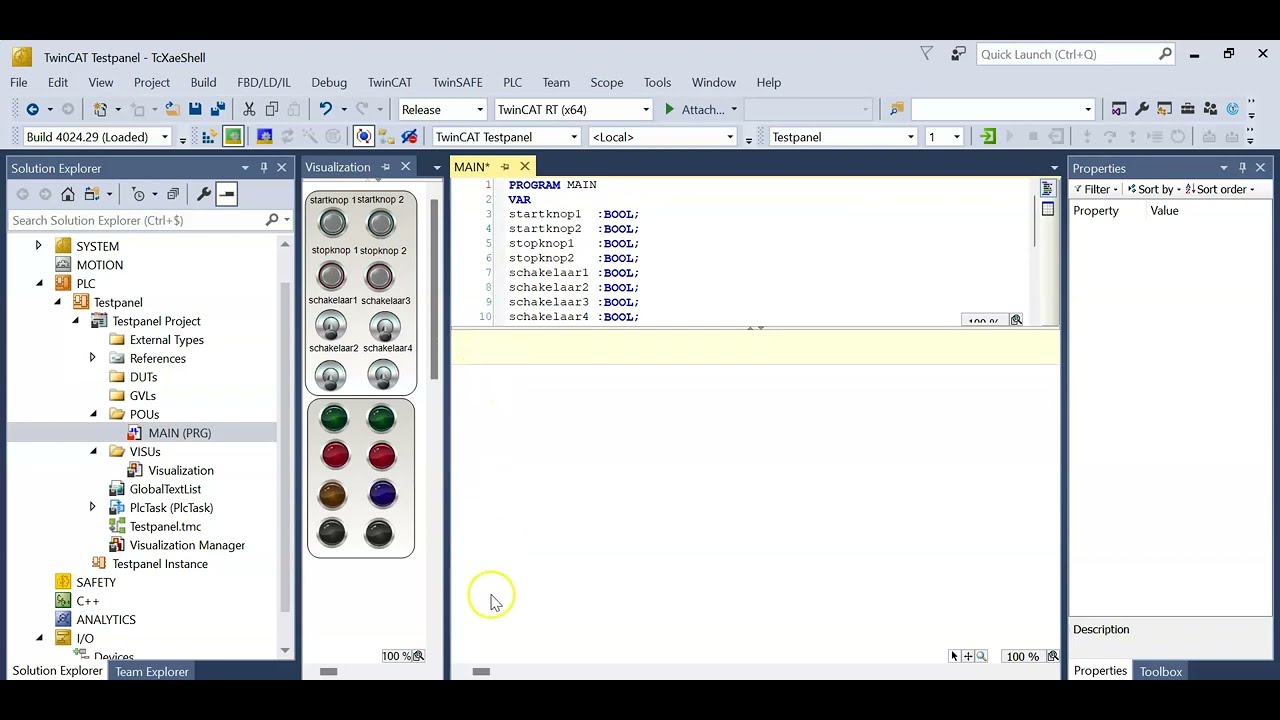Push the stopknop 2 button

pos(380,275)
